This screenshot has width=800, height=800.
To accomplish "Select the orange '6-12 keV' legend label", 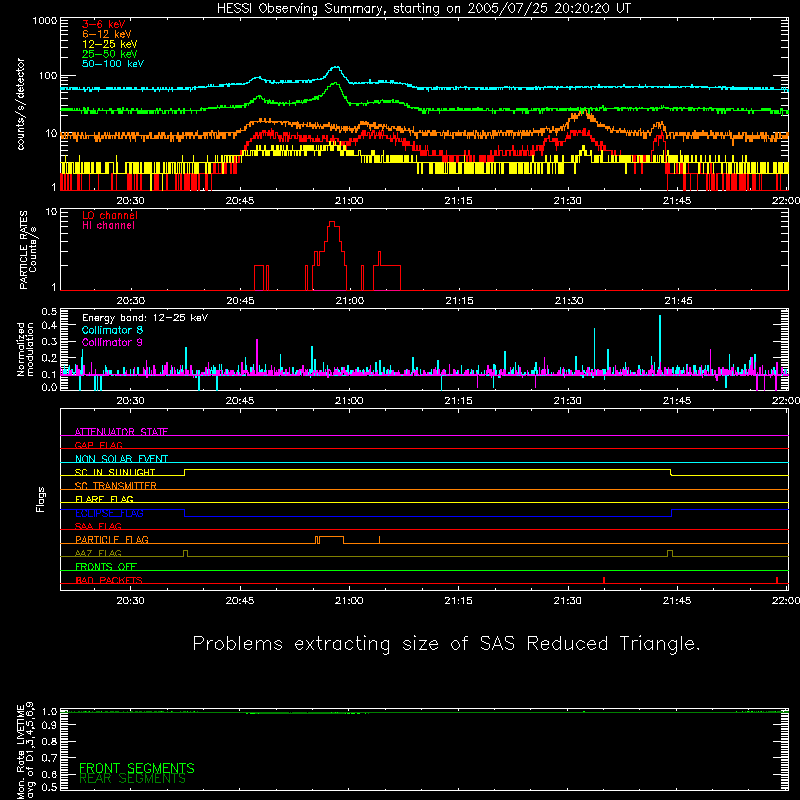I will (x=107, y=34).
